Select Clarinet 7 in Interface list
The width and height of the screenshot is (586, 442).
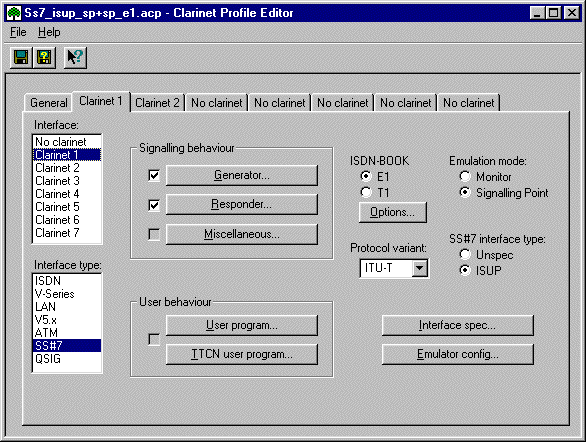[x=67, y=233]
